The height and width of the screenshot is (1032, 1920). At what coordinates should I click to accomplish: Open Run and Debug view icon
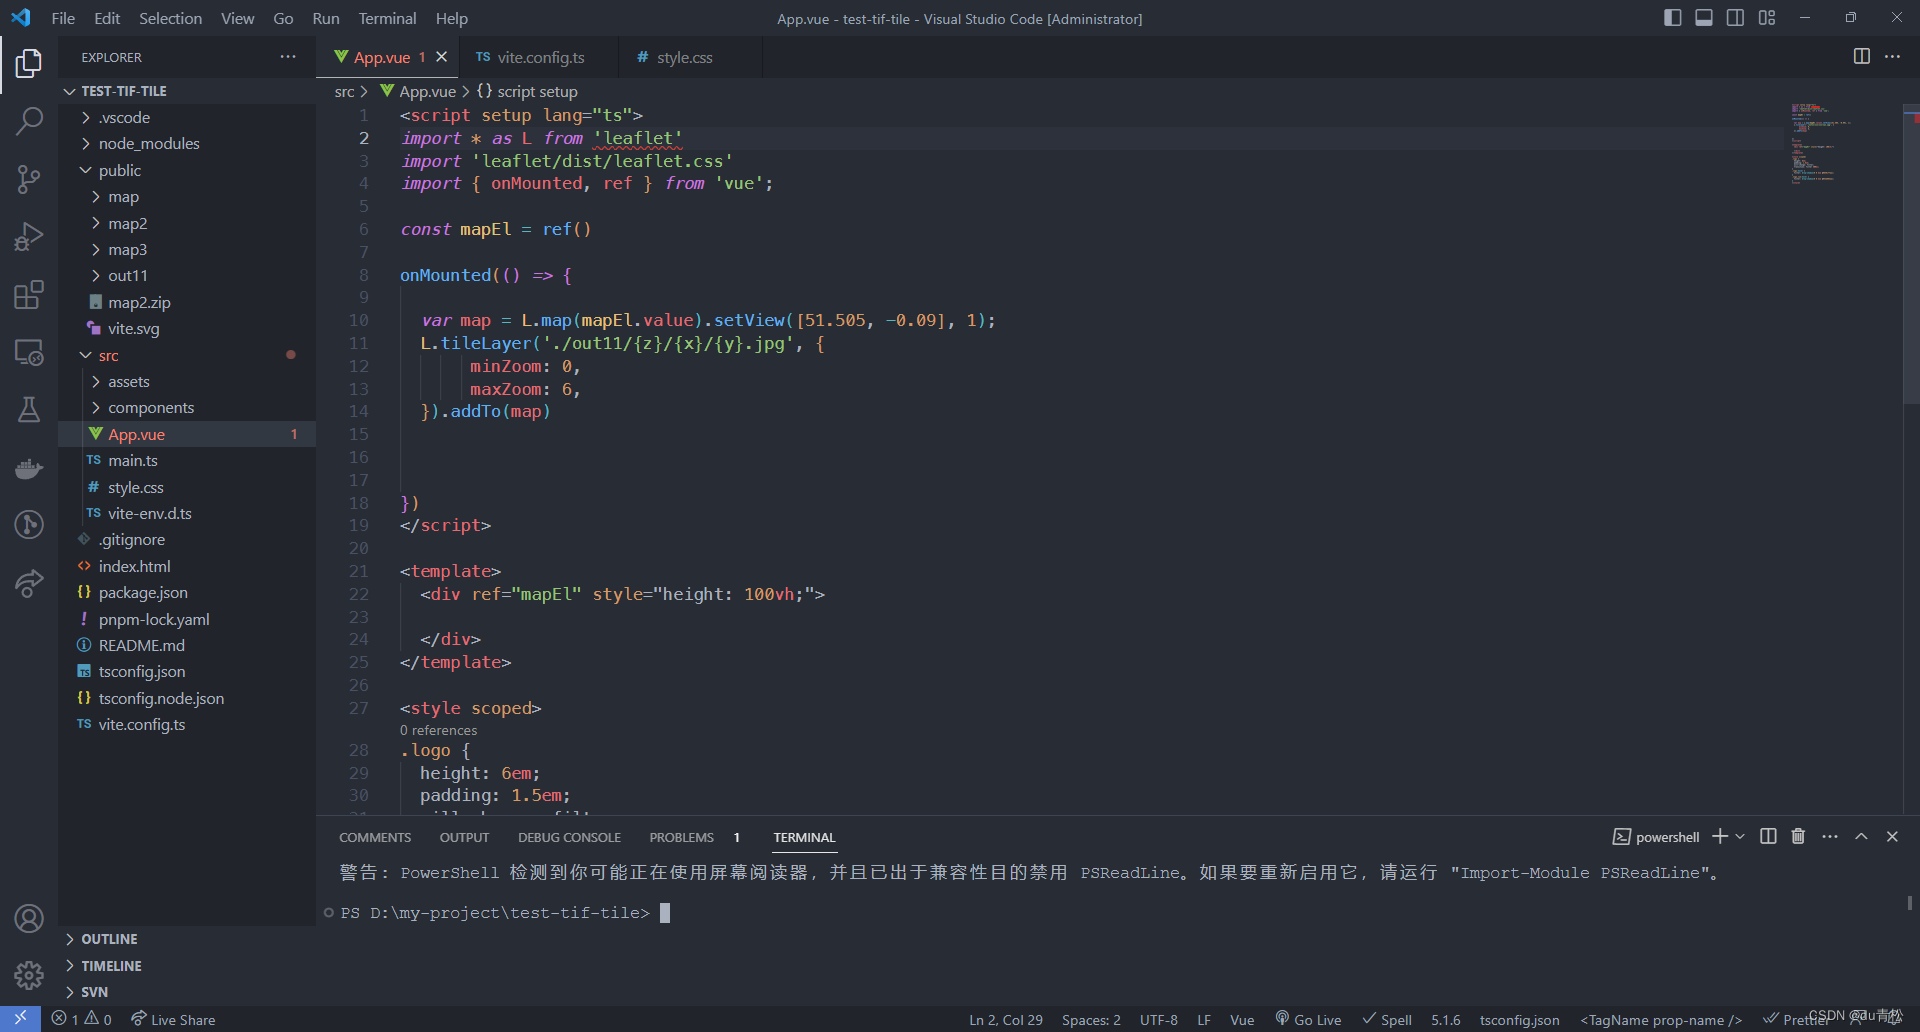click(x=29, y=237)
